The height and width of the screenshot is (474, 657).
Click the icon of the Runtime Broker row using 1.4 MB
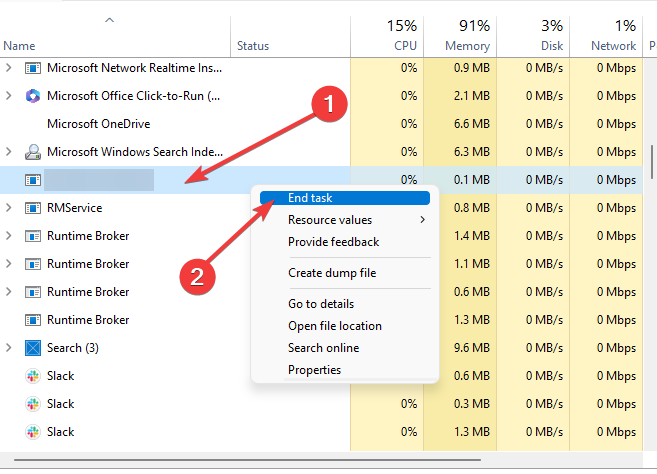(x=33, y=236)
